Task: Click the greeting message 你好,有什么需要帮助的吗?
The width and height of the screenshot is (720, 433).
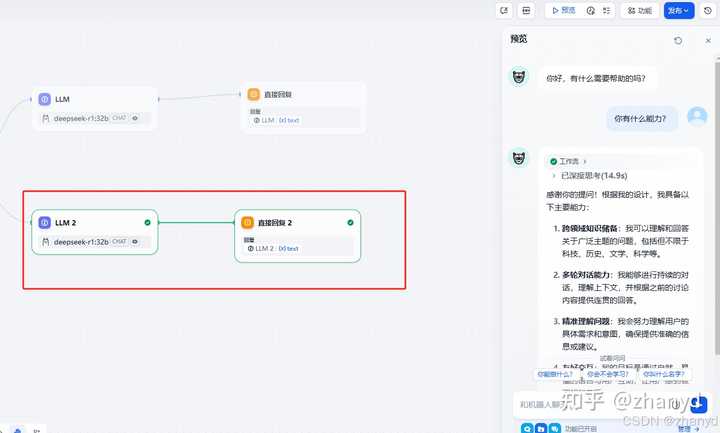Action: pos(596,79)
